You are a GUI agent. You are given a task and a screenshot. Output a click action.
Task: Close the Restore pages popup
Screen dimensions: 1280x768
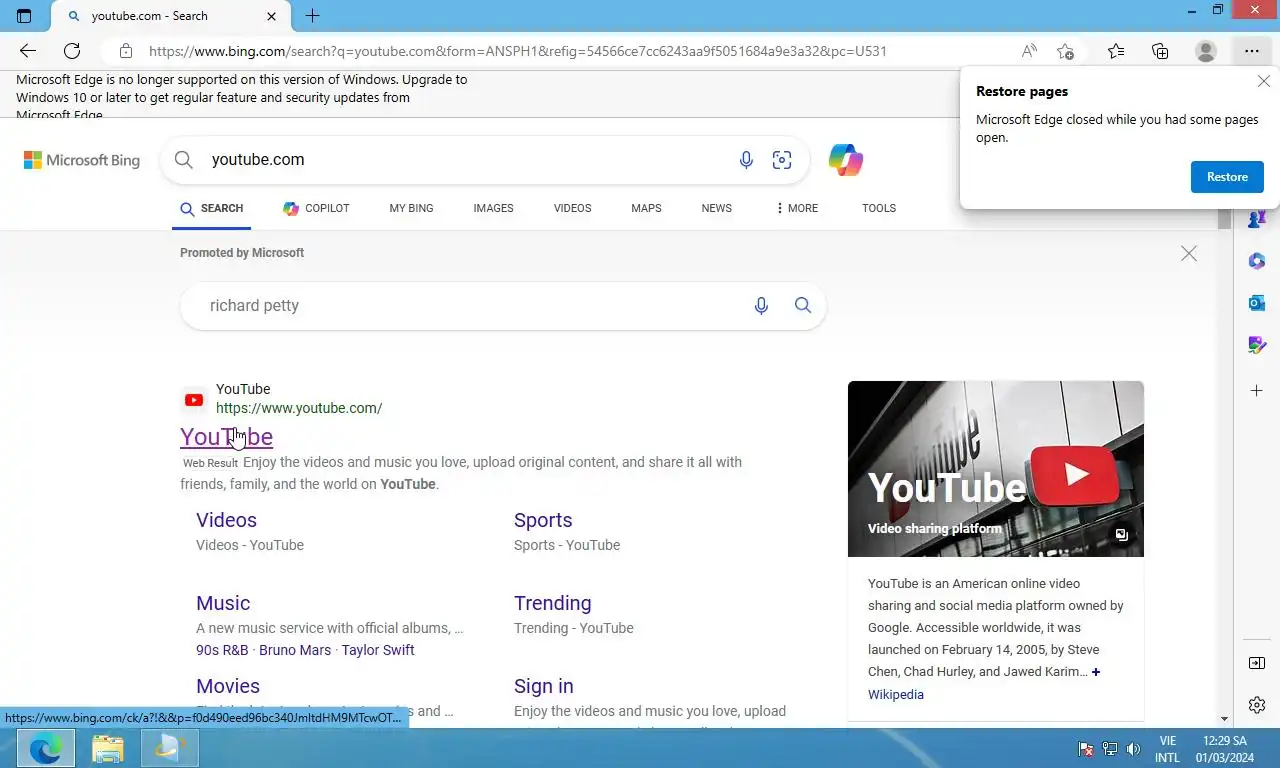click(x=1264, y=82)
